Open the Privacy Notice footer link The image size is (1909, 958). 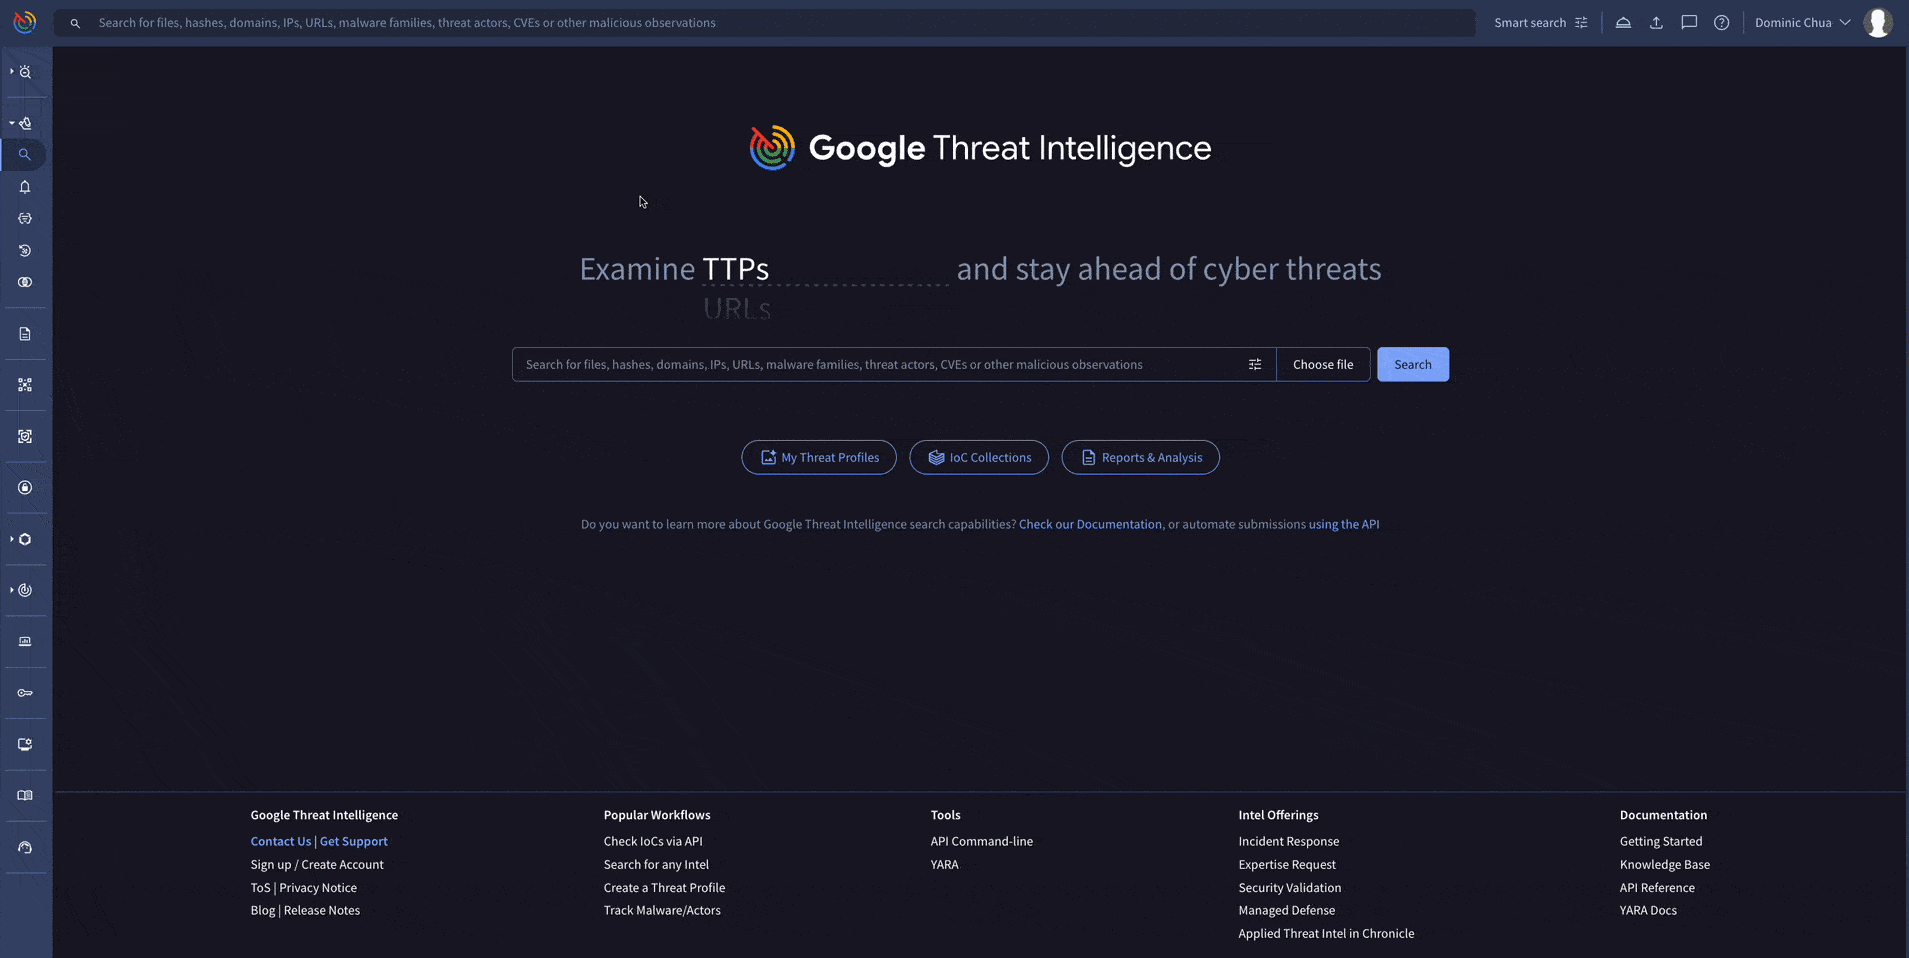318,888
